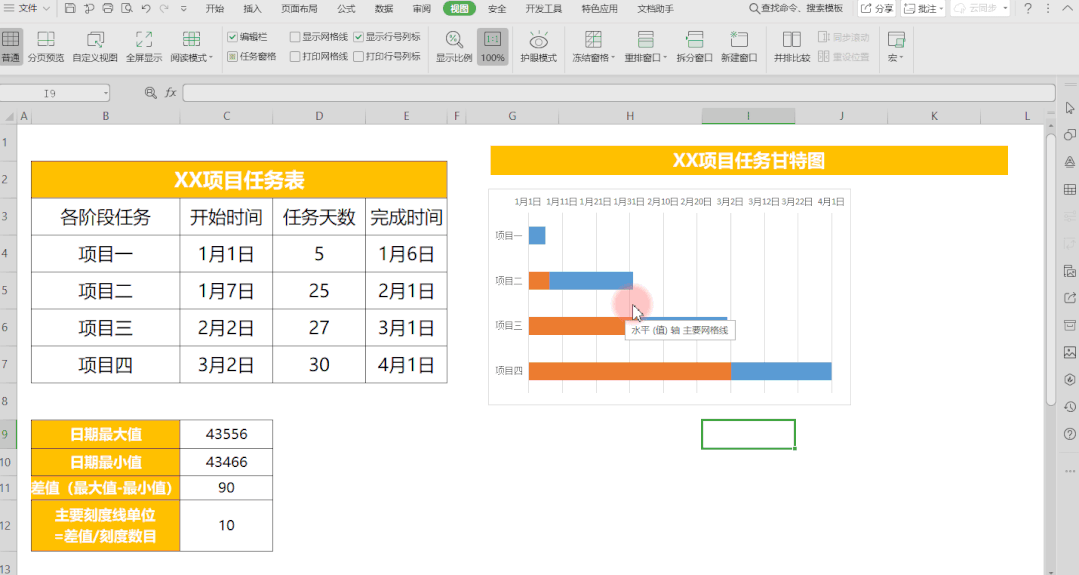This screenshot has width=1079, height=575.
Task: Click in the formula bar input field
Action: 600,93
